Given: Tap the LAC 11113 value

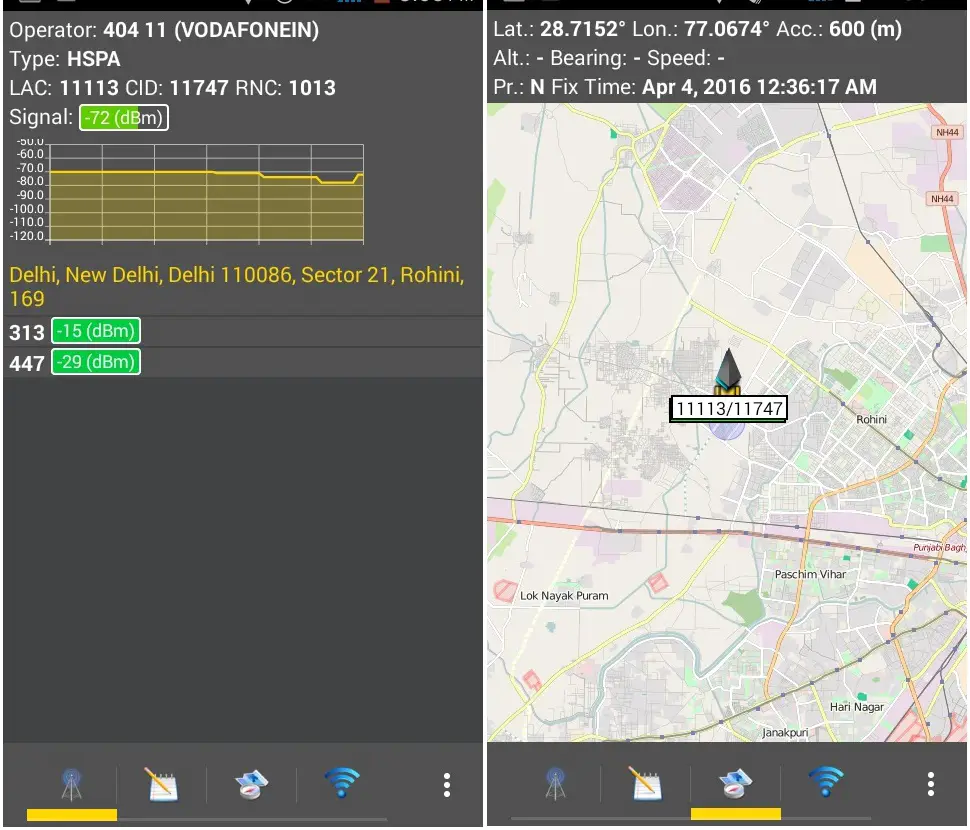Looking at the screenshot, I should click(89, 88).
